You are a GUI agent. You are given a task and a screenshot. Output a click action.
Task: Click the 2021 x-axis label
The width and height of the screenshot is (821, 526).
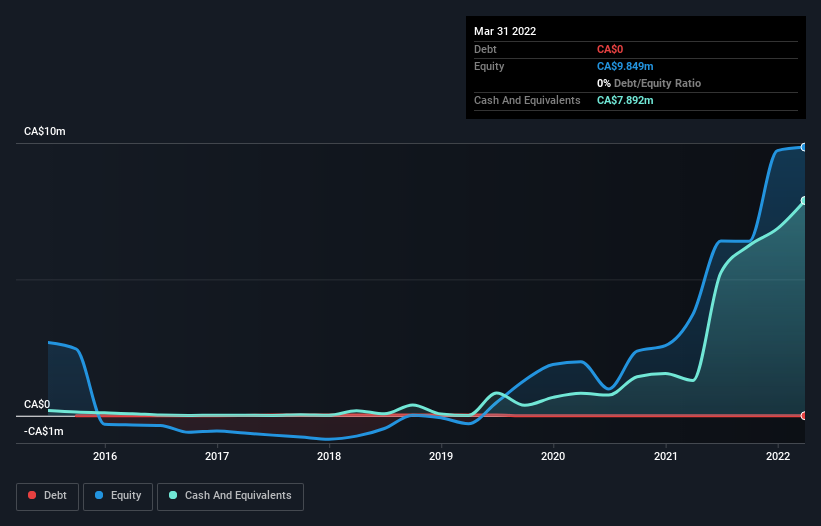click(x=665, y=456)
